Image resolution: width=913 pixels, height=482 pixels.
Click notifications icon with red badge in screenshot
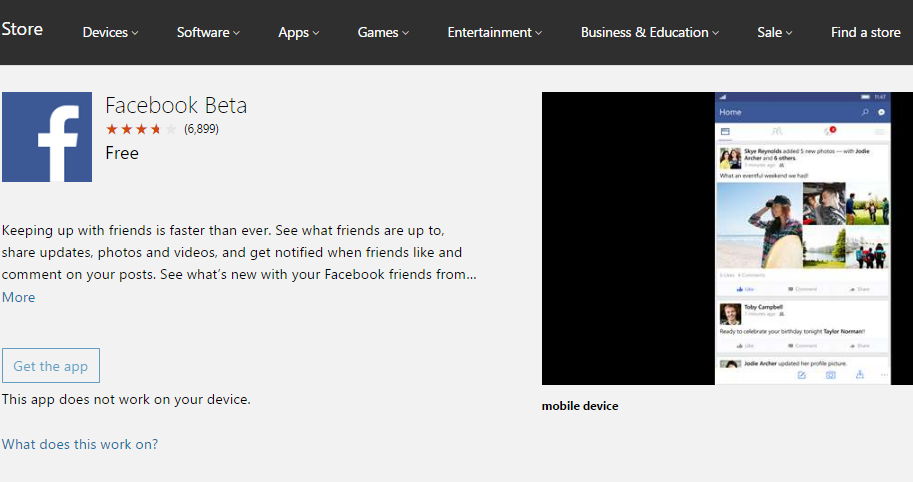(x=829, y=131)
